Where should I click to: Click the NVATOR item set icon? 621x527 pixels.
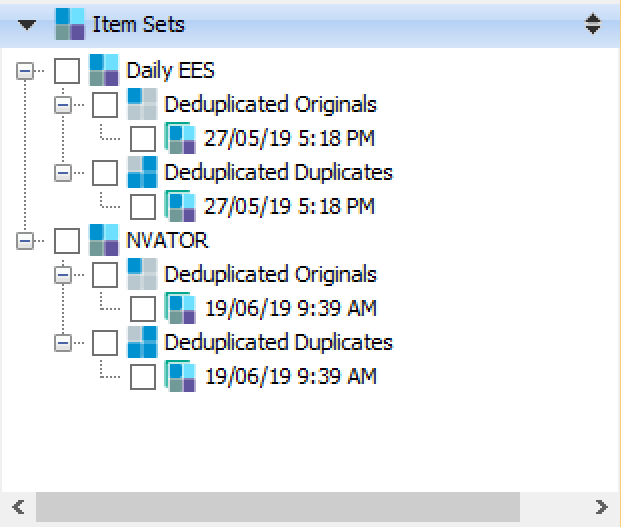[x=104, y=240]
